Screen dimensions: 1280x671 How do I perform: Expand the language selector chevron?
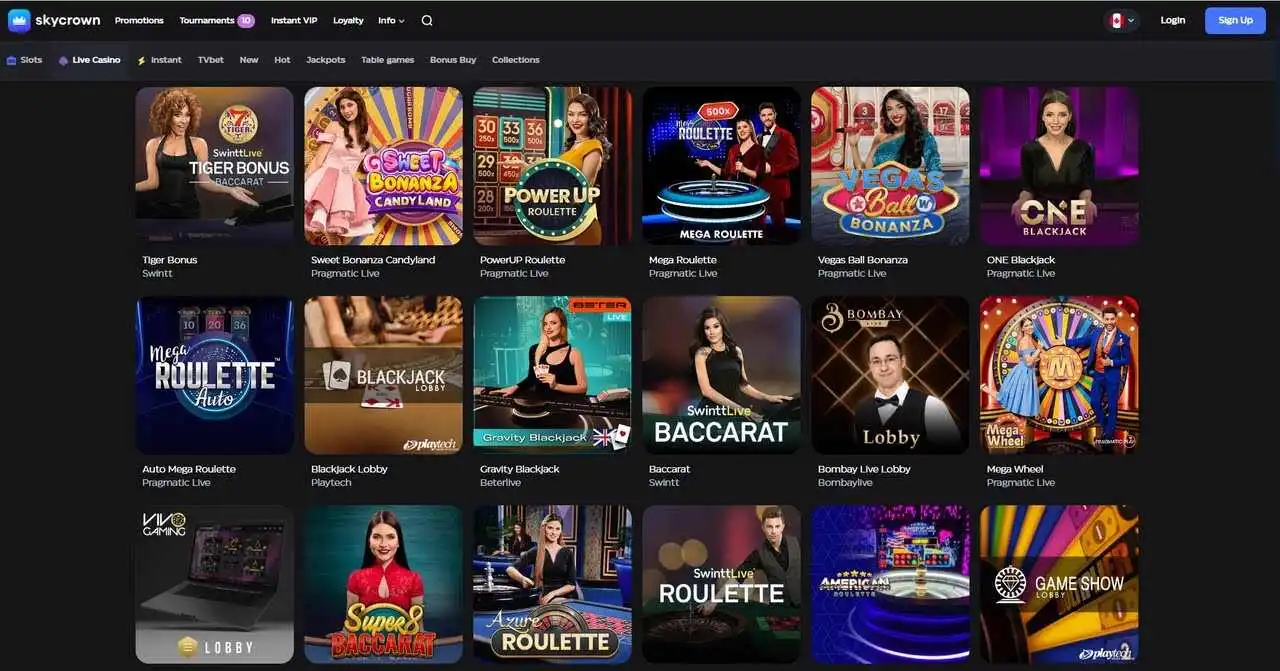click(x=1131, y=19)
